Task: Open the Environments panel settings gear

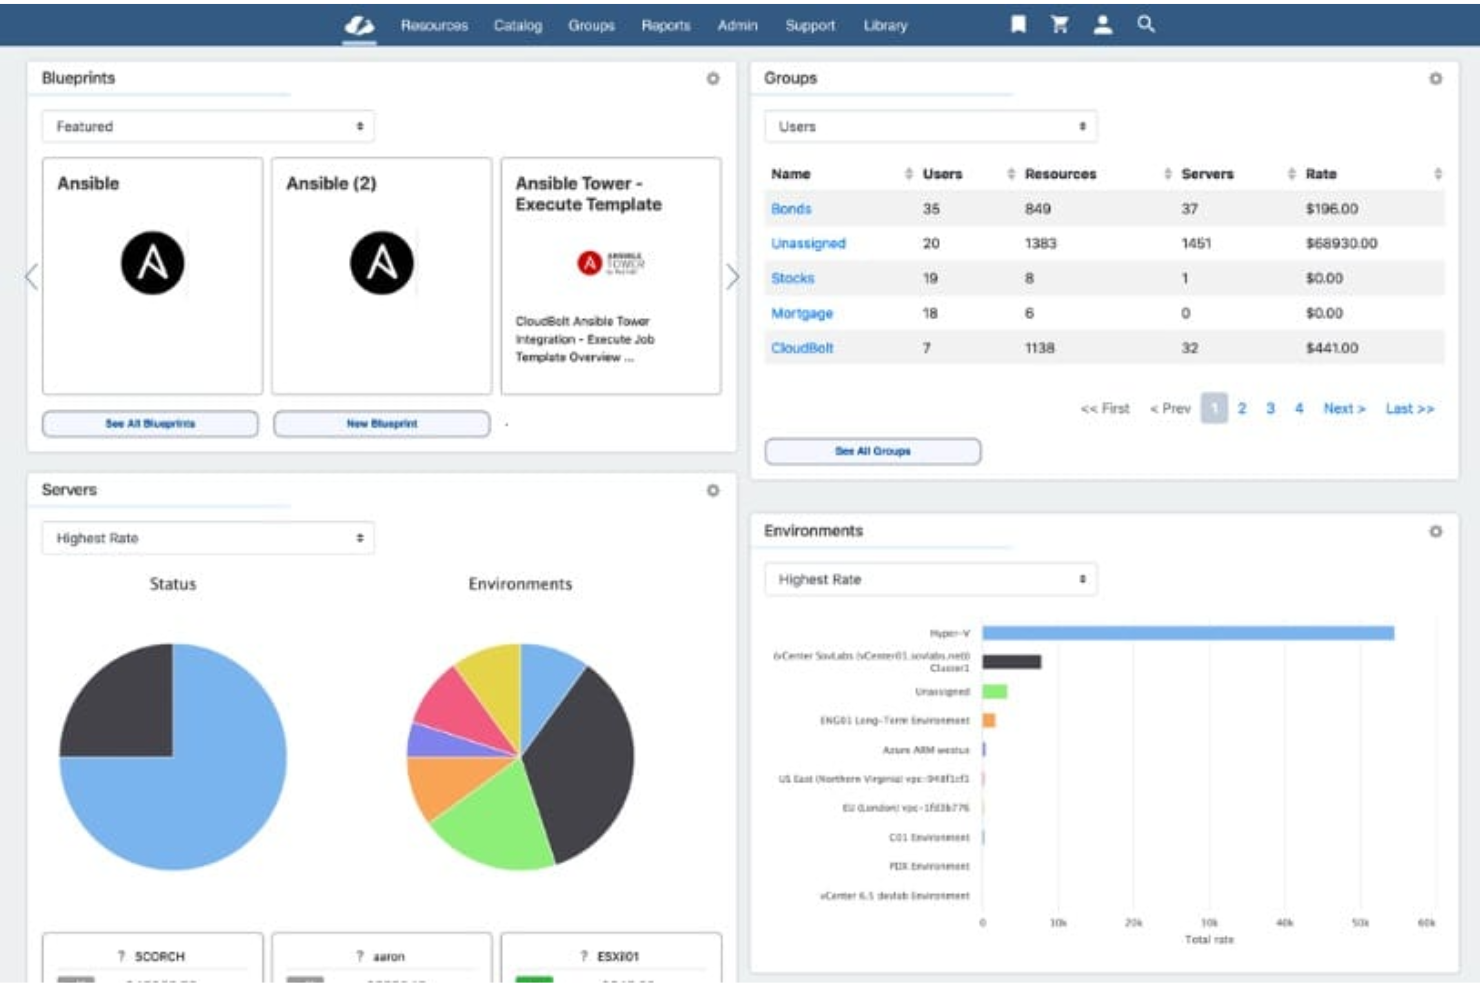Action: click(x=1437, y=529)
